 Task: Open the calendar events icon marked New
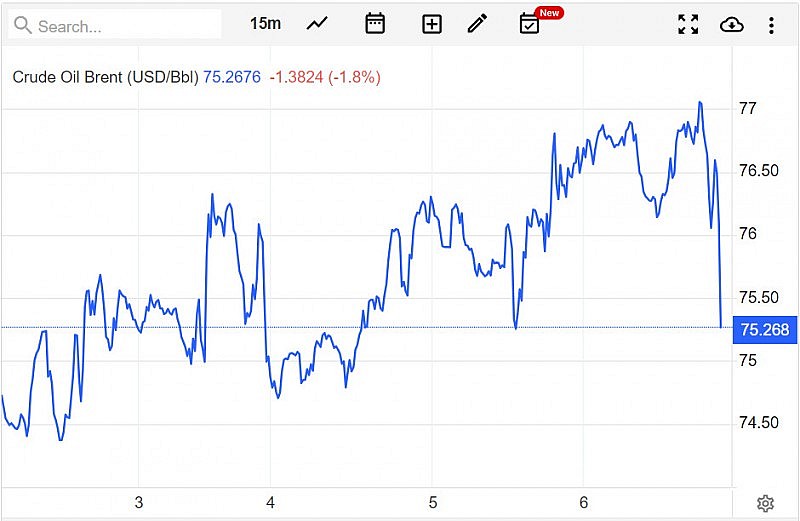click(x=529, y=24)
